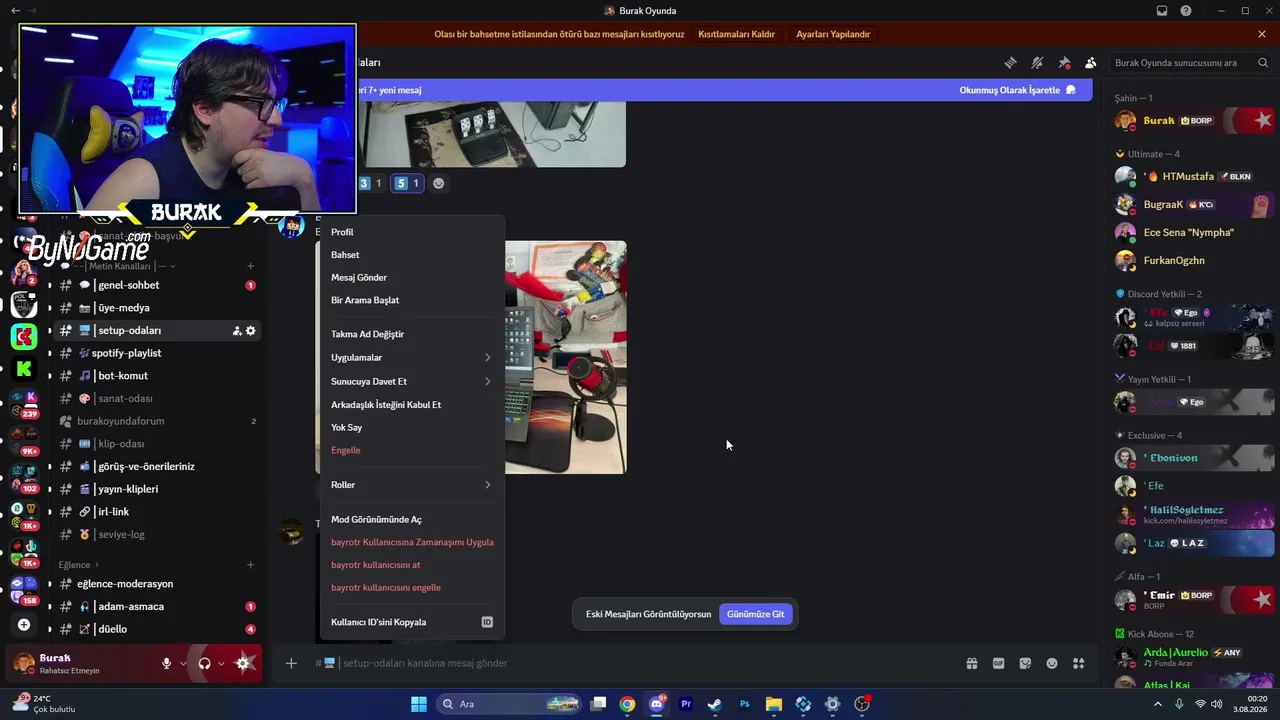
Task: Open the gift icon in message bar
Action: (971, 663)
